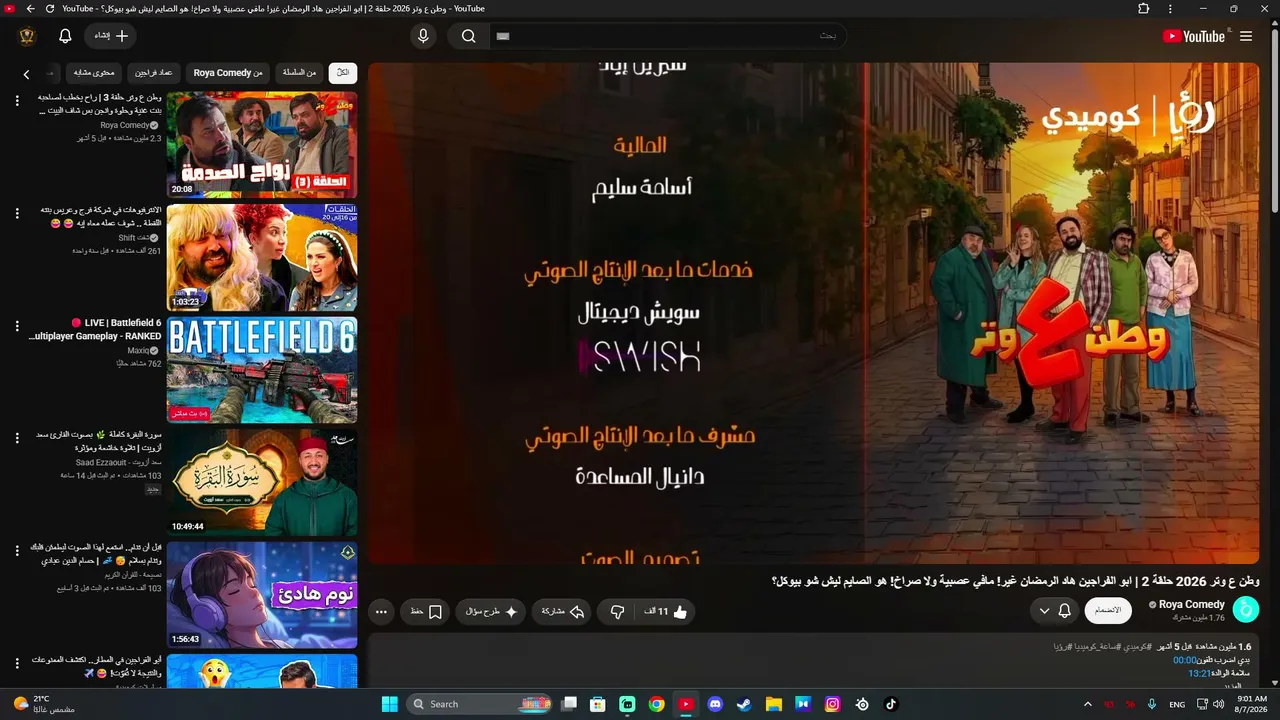Open the سورة البقرة video thumbnail
This screenshot has width=1280, height=720.
[x=262, y=483]
